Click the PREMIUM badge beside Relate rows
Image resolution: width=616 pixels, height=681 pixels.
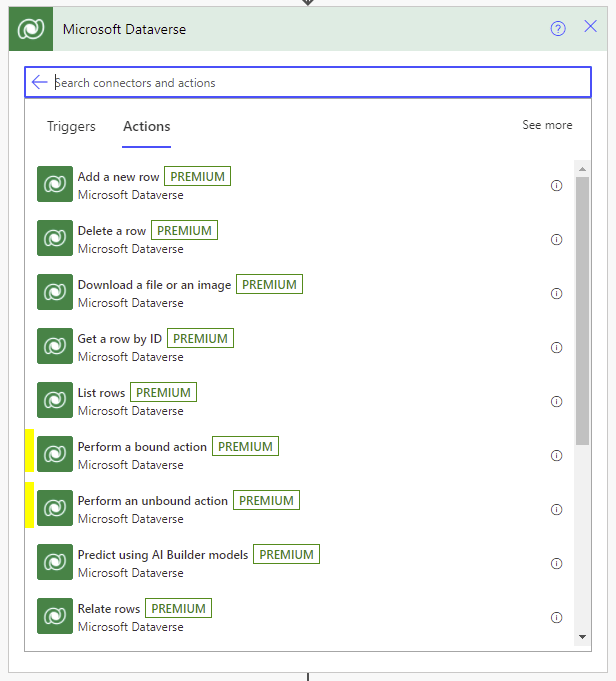tap(179, 608)
